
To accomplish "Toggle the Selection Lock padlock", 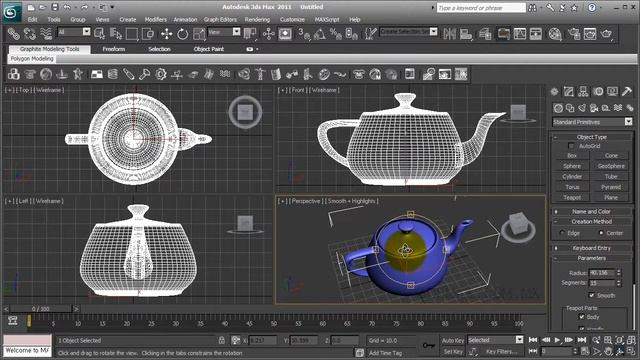I will pyautogui.click(x=222, y=340).
